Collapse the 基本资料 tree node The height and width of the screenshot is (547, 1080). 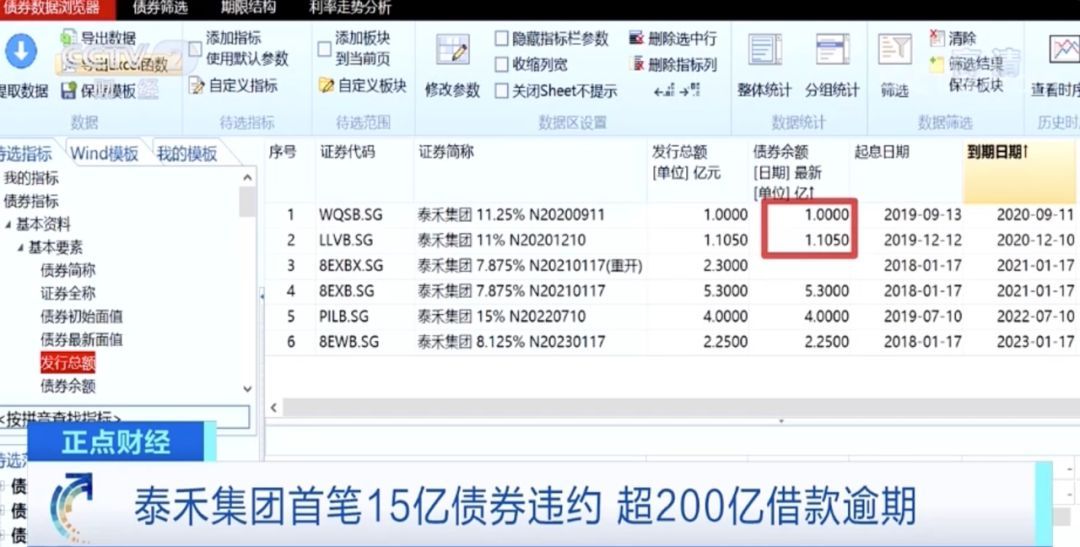point(8,224)
